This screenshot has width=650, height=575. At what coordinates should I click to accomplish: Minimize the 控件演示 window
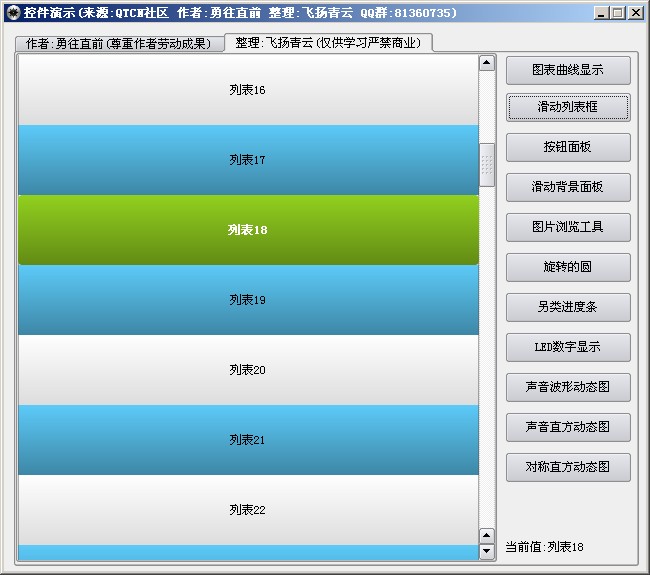pos(601,13)
